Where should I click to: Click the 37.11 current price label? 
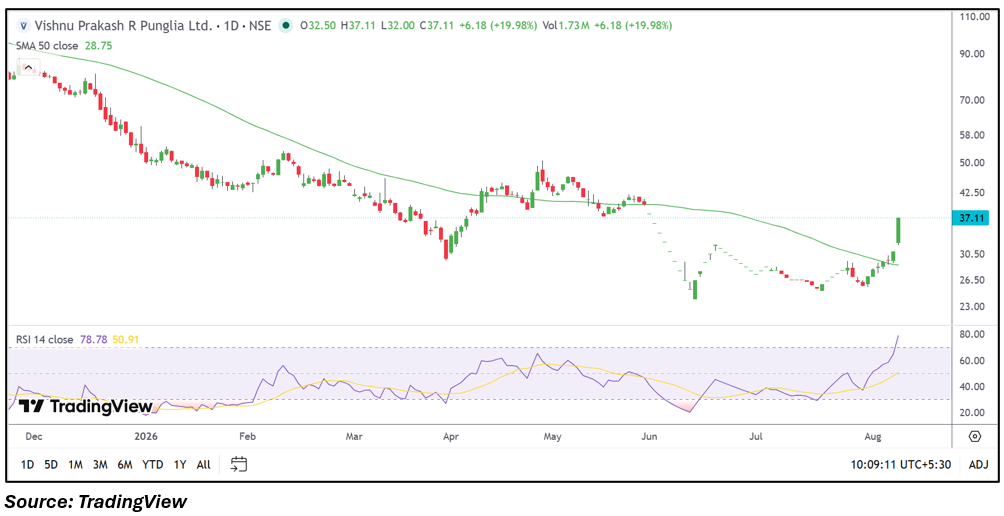pyautogui.click(x=971, y=218)
